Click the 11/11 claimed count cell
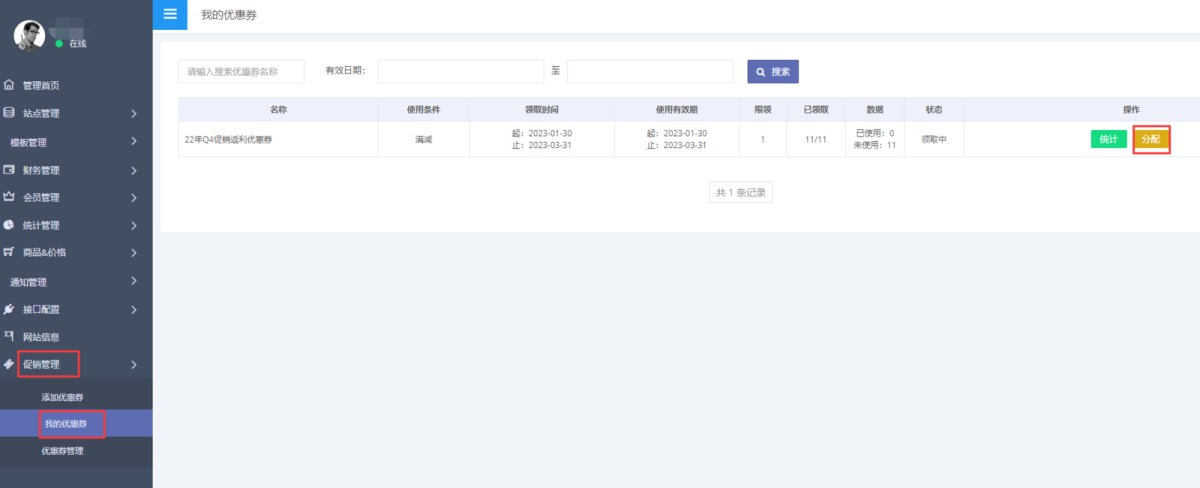Screen dimensions: 1200x488 point(815,140)
